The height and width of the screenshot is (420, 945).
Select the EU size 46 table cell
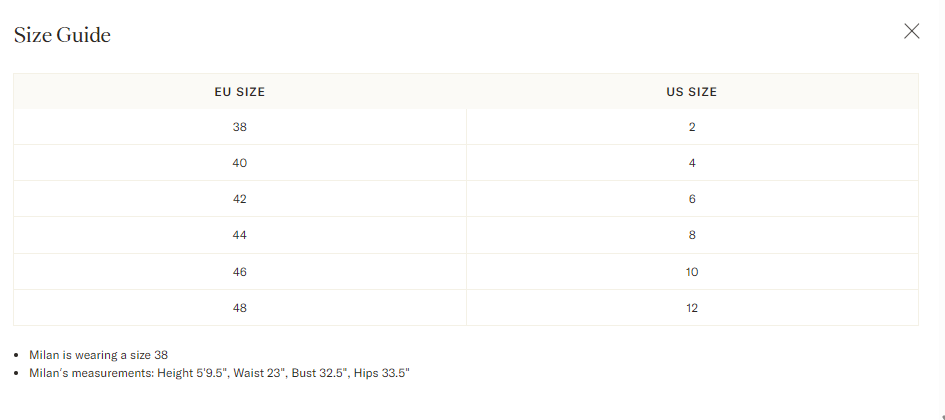[x=240, y=272]
